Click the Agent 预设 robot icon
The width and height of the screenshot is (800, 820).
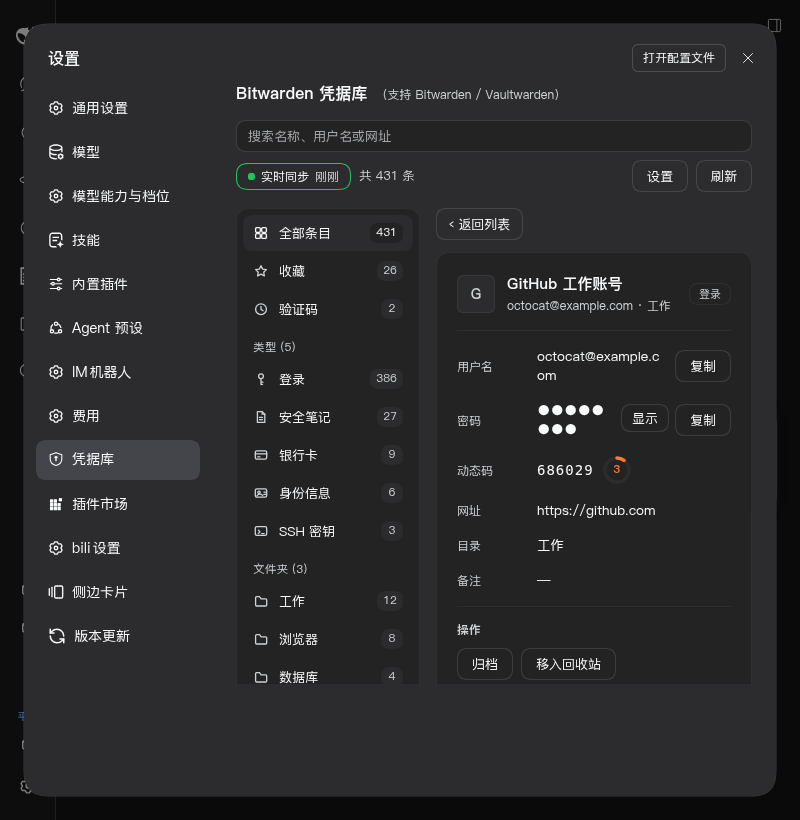pyautogui.click(x=56, y=328)
